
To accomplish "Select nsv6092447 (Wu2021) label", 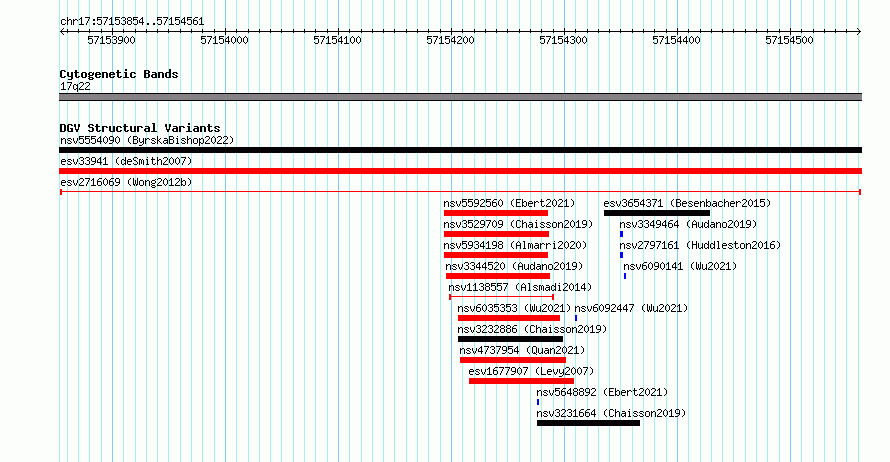I will (x=631, y=308).
